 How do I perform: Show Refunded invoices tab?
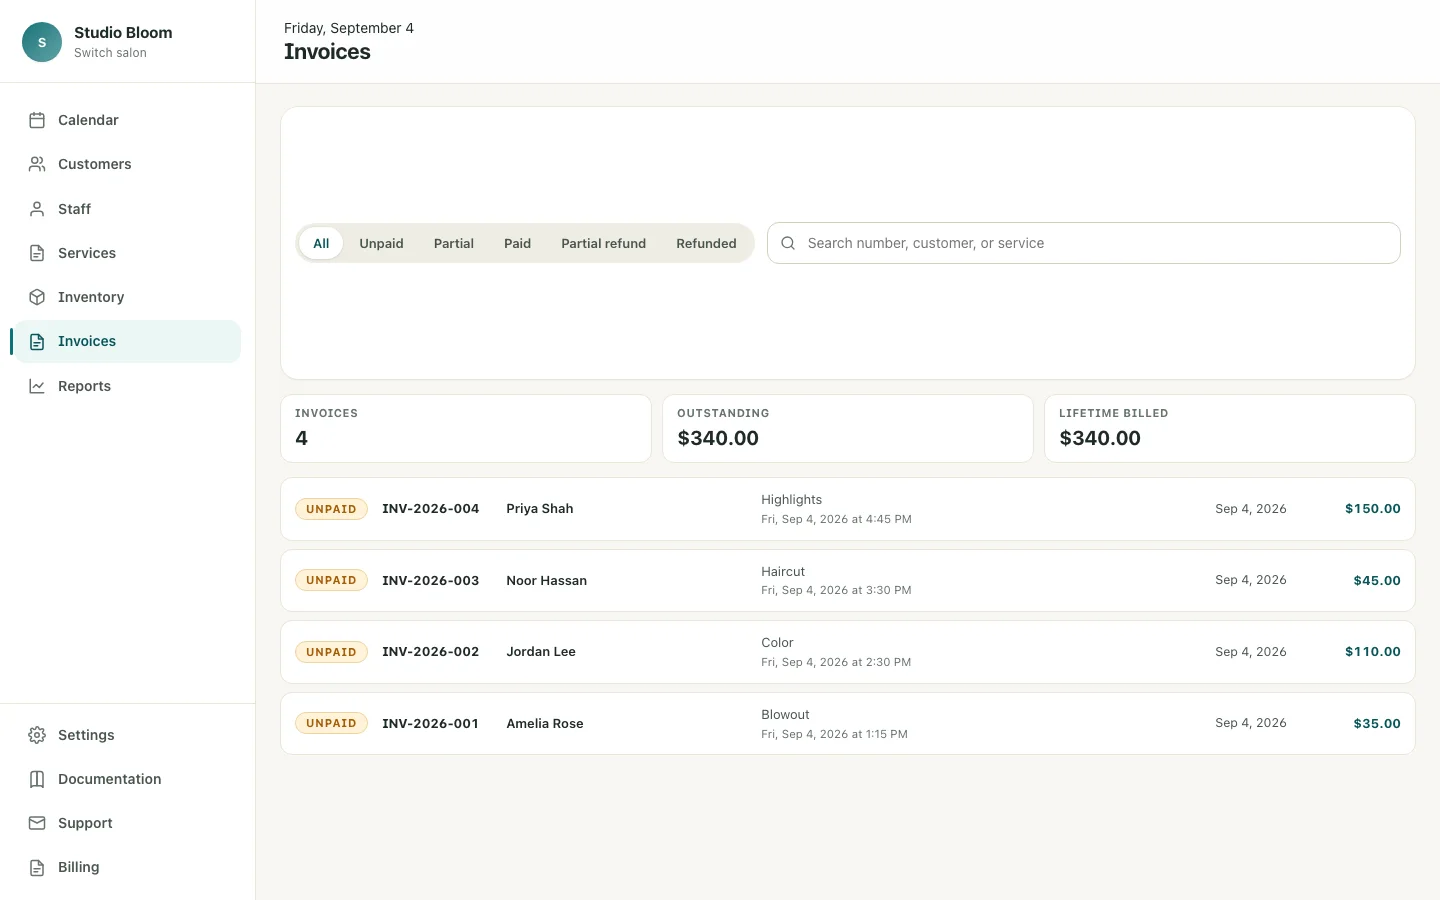click(x=706, y=243)
